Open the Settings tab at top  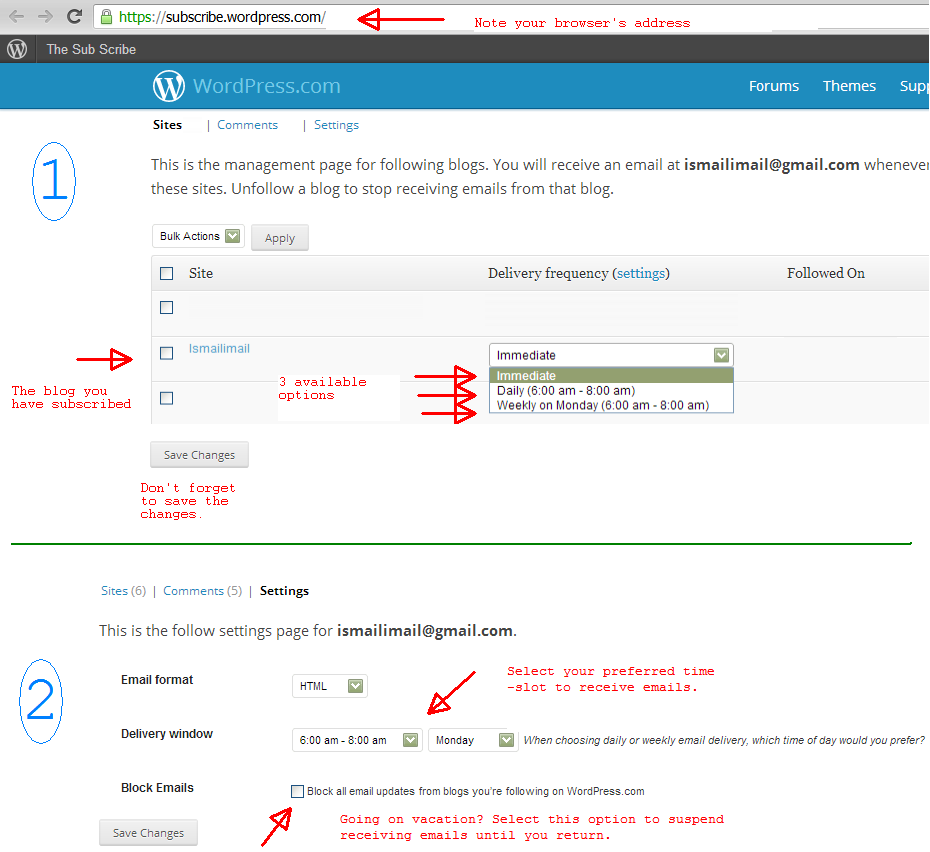tap(336, 125)
